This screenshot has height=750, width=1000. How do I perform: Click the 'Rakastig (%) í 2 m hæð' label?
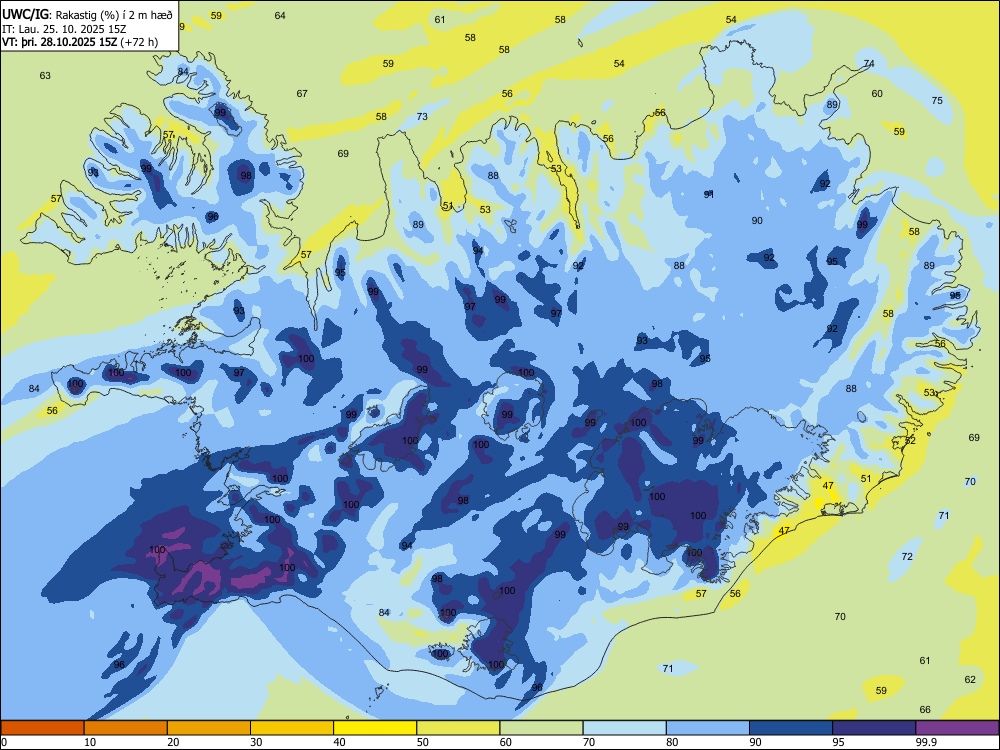pyautogui.click(x=114, y=15)
